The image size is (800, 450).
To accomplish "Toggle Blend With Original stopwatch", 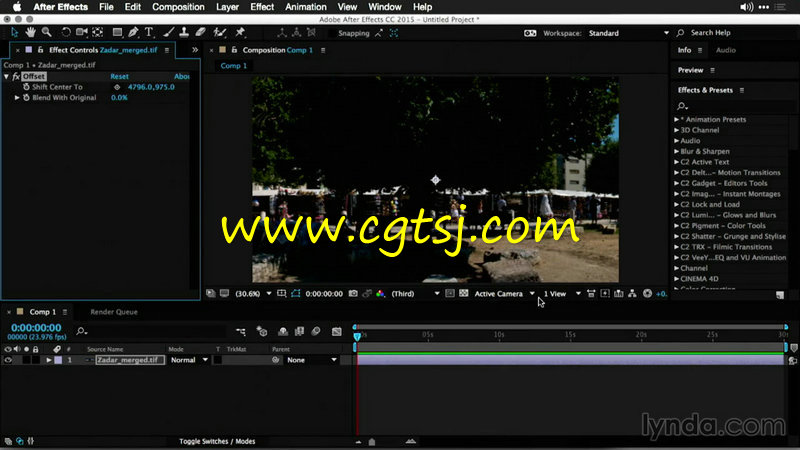I will tap(26, 97).
